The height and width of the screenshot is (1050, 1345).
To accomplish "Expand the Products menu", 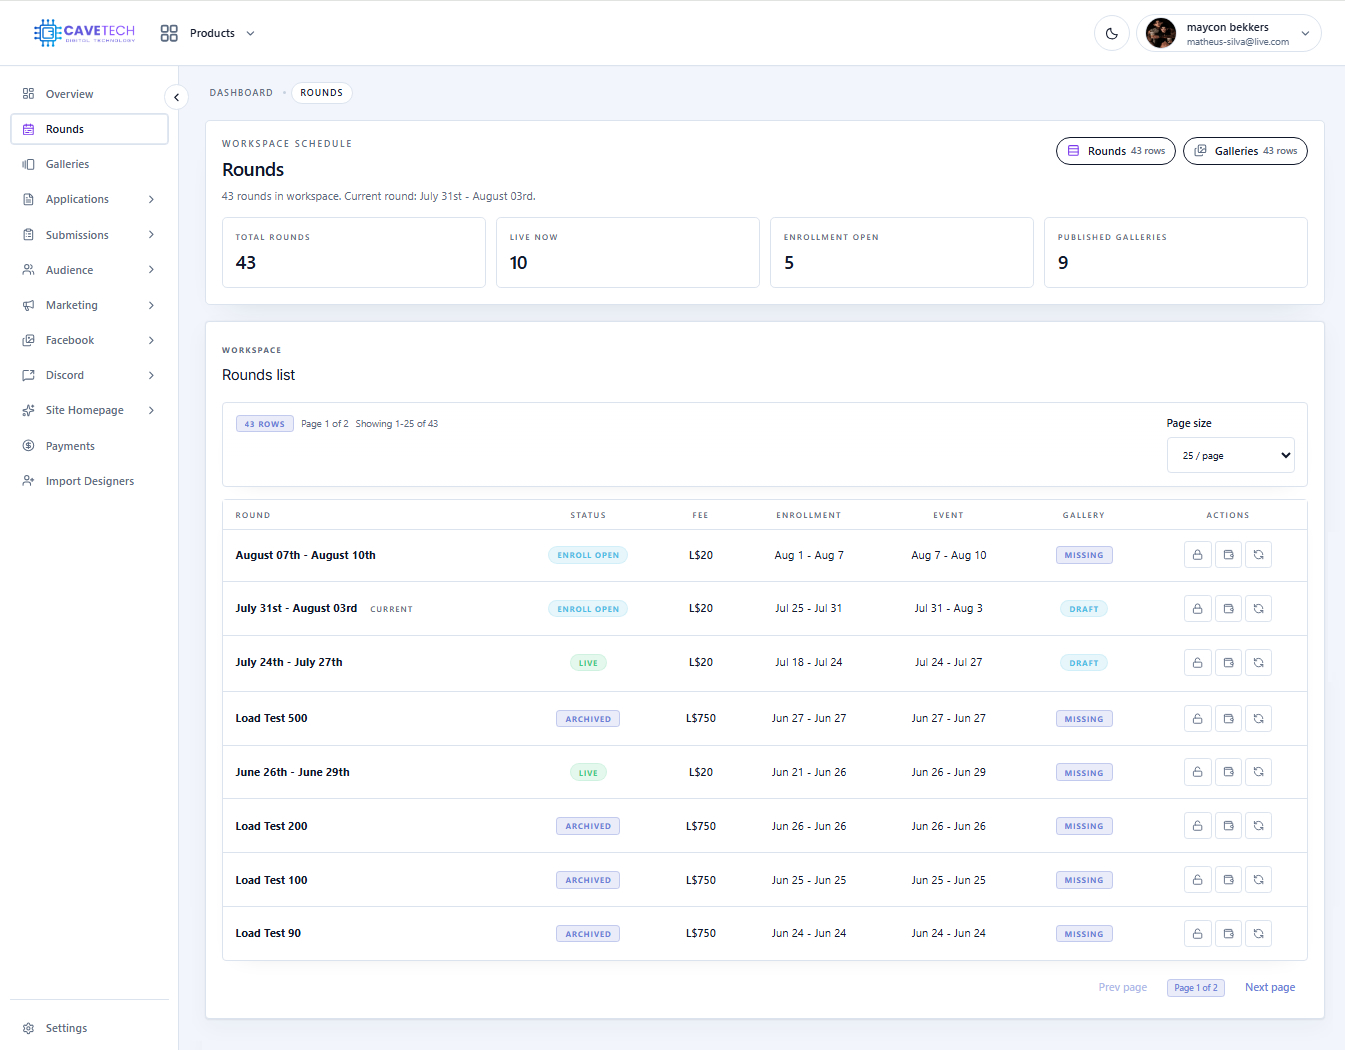I will [208, 33].
